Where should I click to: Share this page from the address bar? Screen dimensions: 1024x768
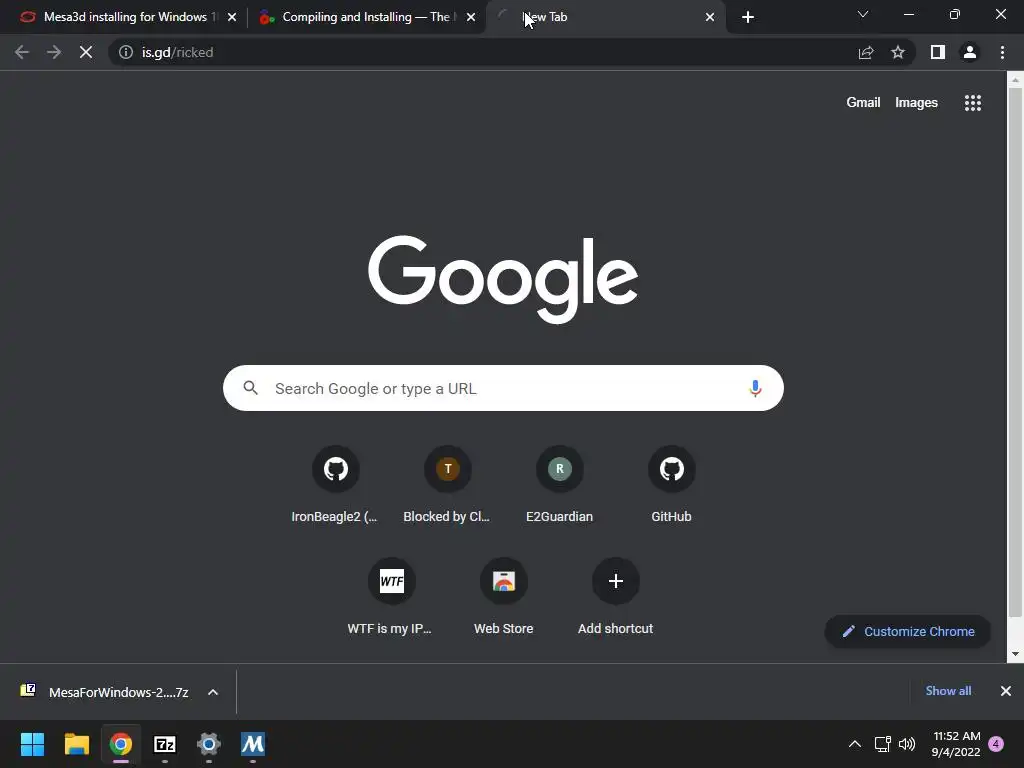point(866,52)
